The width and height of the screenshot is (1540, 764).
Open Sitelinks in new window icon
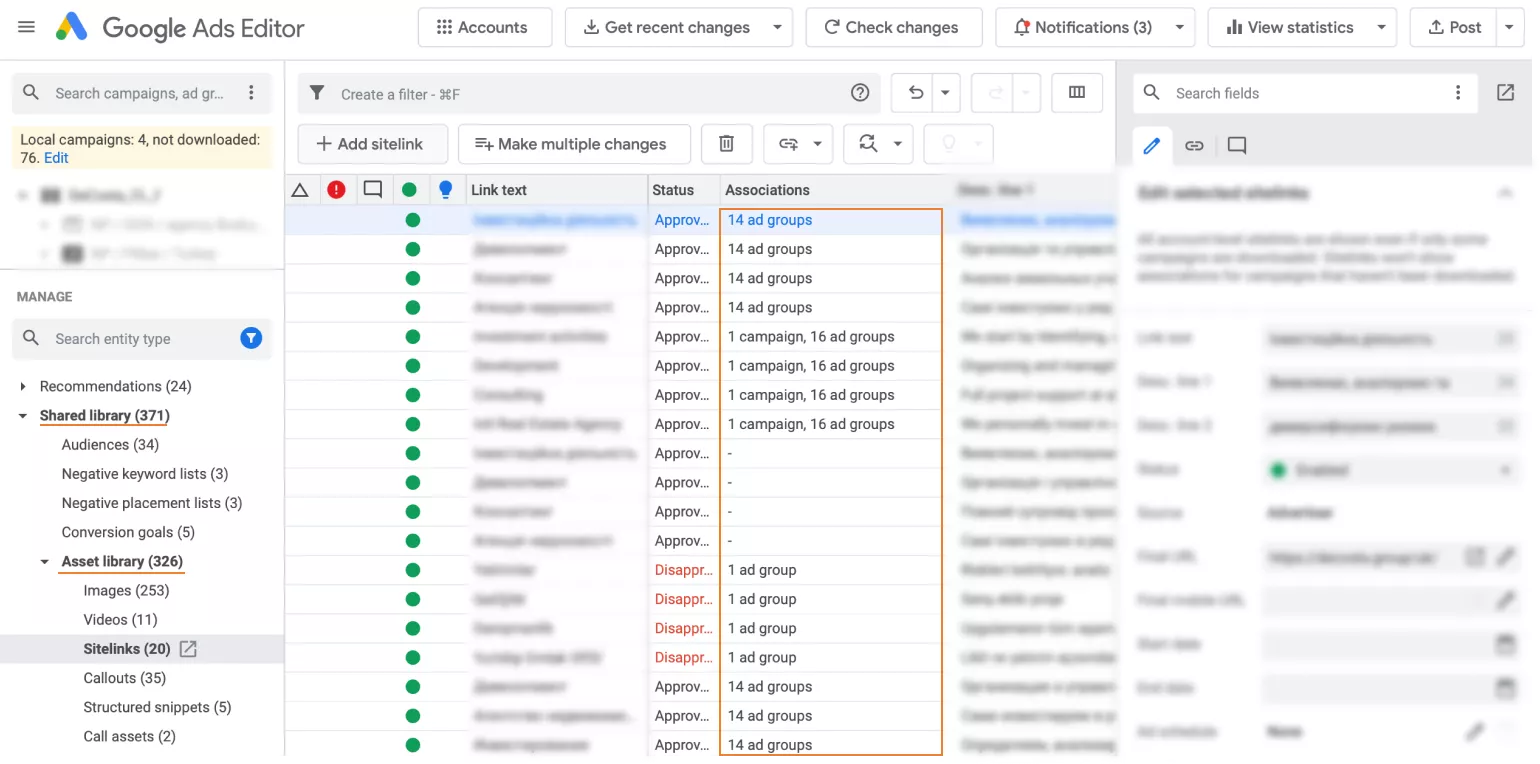click(x=188, y=649)
